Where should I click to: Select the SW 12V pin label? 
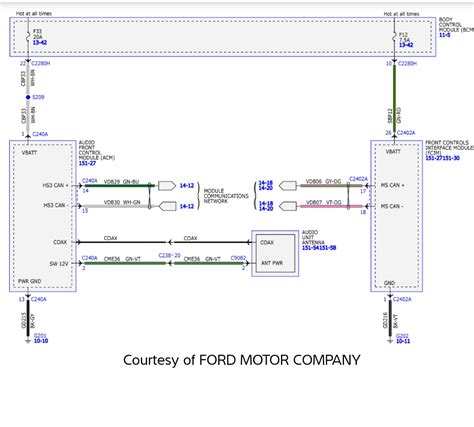pos(59,264)
